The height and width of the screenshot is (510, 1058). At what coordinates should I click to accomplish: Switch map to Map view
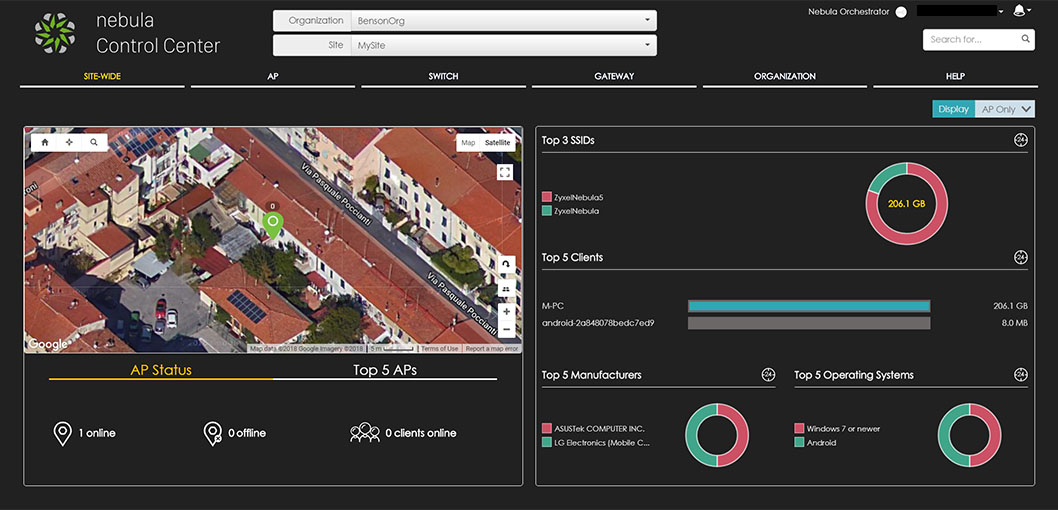click(468, 143)
